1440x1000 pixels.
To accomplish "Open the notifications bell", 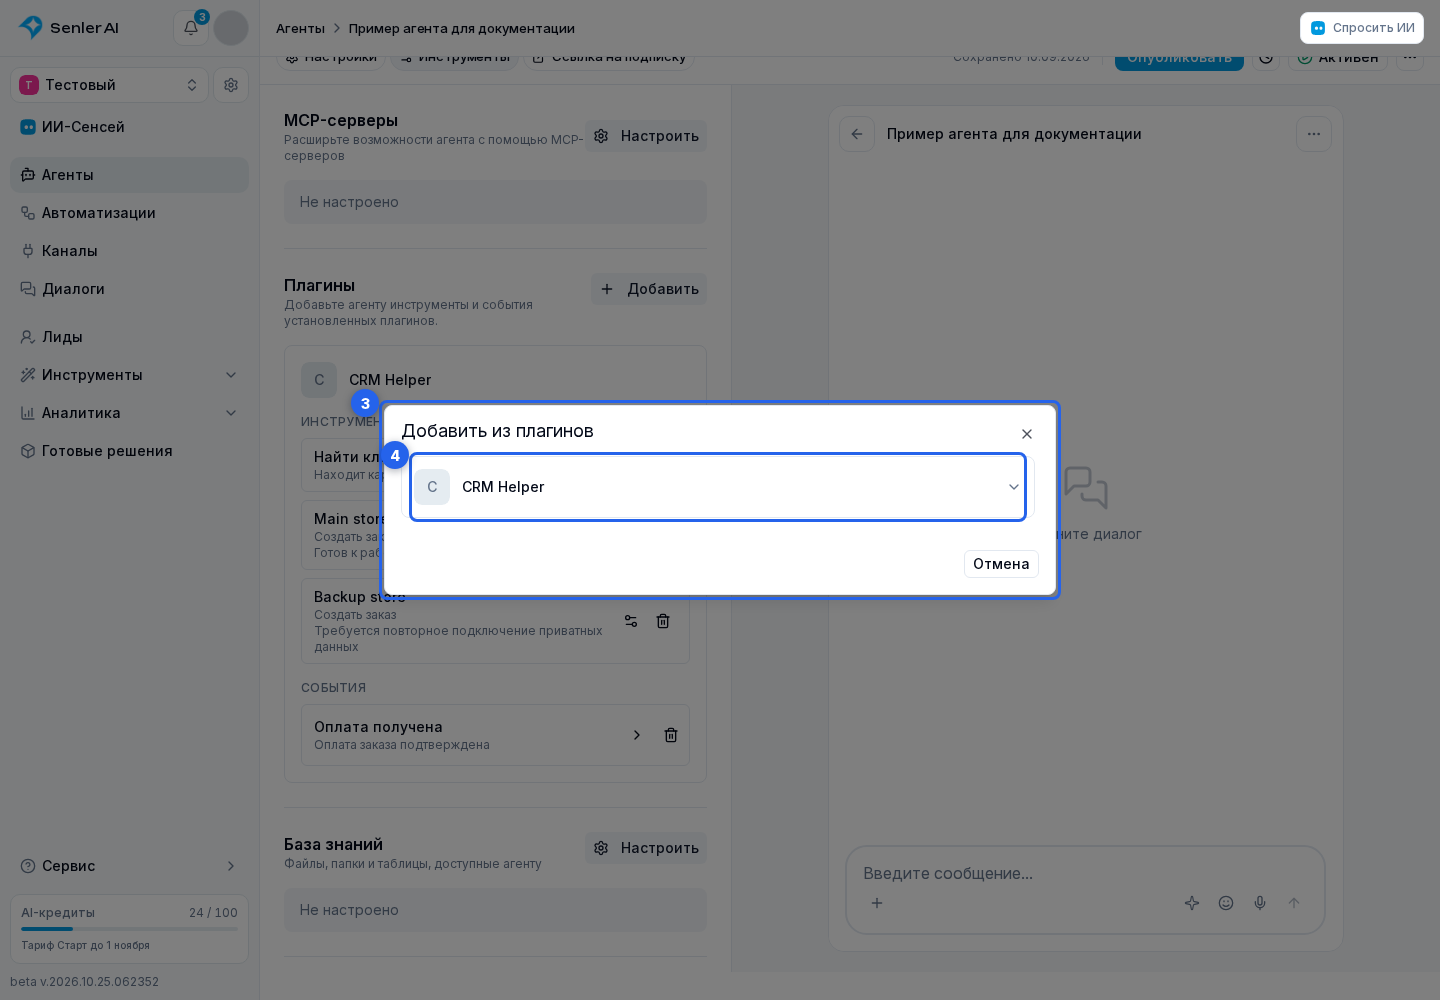I will pos(191,28).
